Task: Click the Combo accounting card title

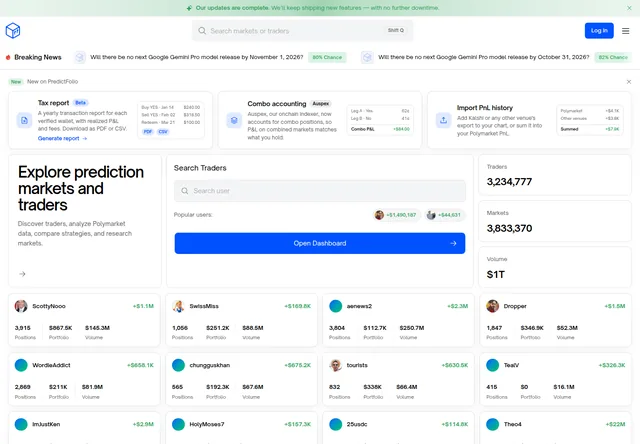Action: tap(276, 104)
